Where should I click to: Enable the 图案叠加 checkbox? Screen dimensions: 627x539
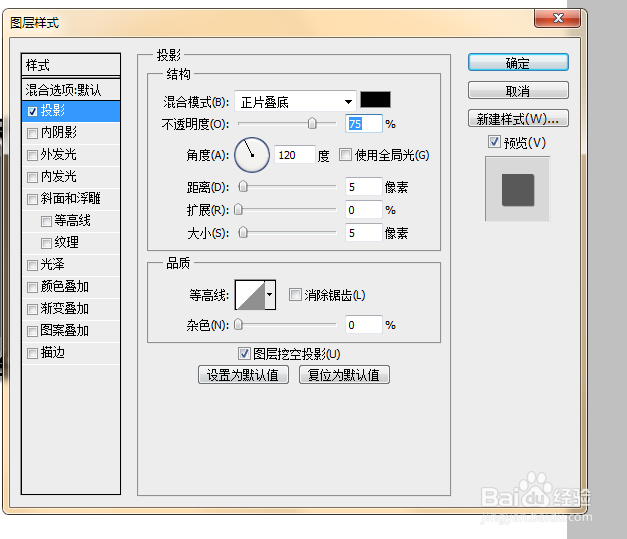pyautogui.click(x=32, y=331)
